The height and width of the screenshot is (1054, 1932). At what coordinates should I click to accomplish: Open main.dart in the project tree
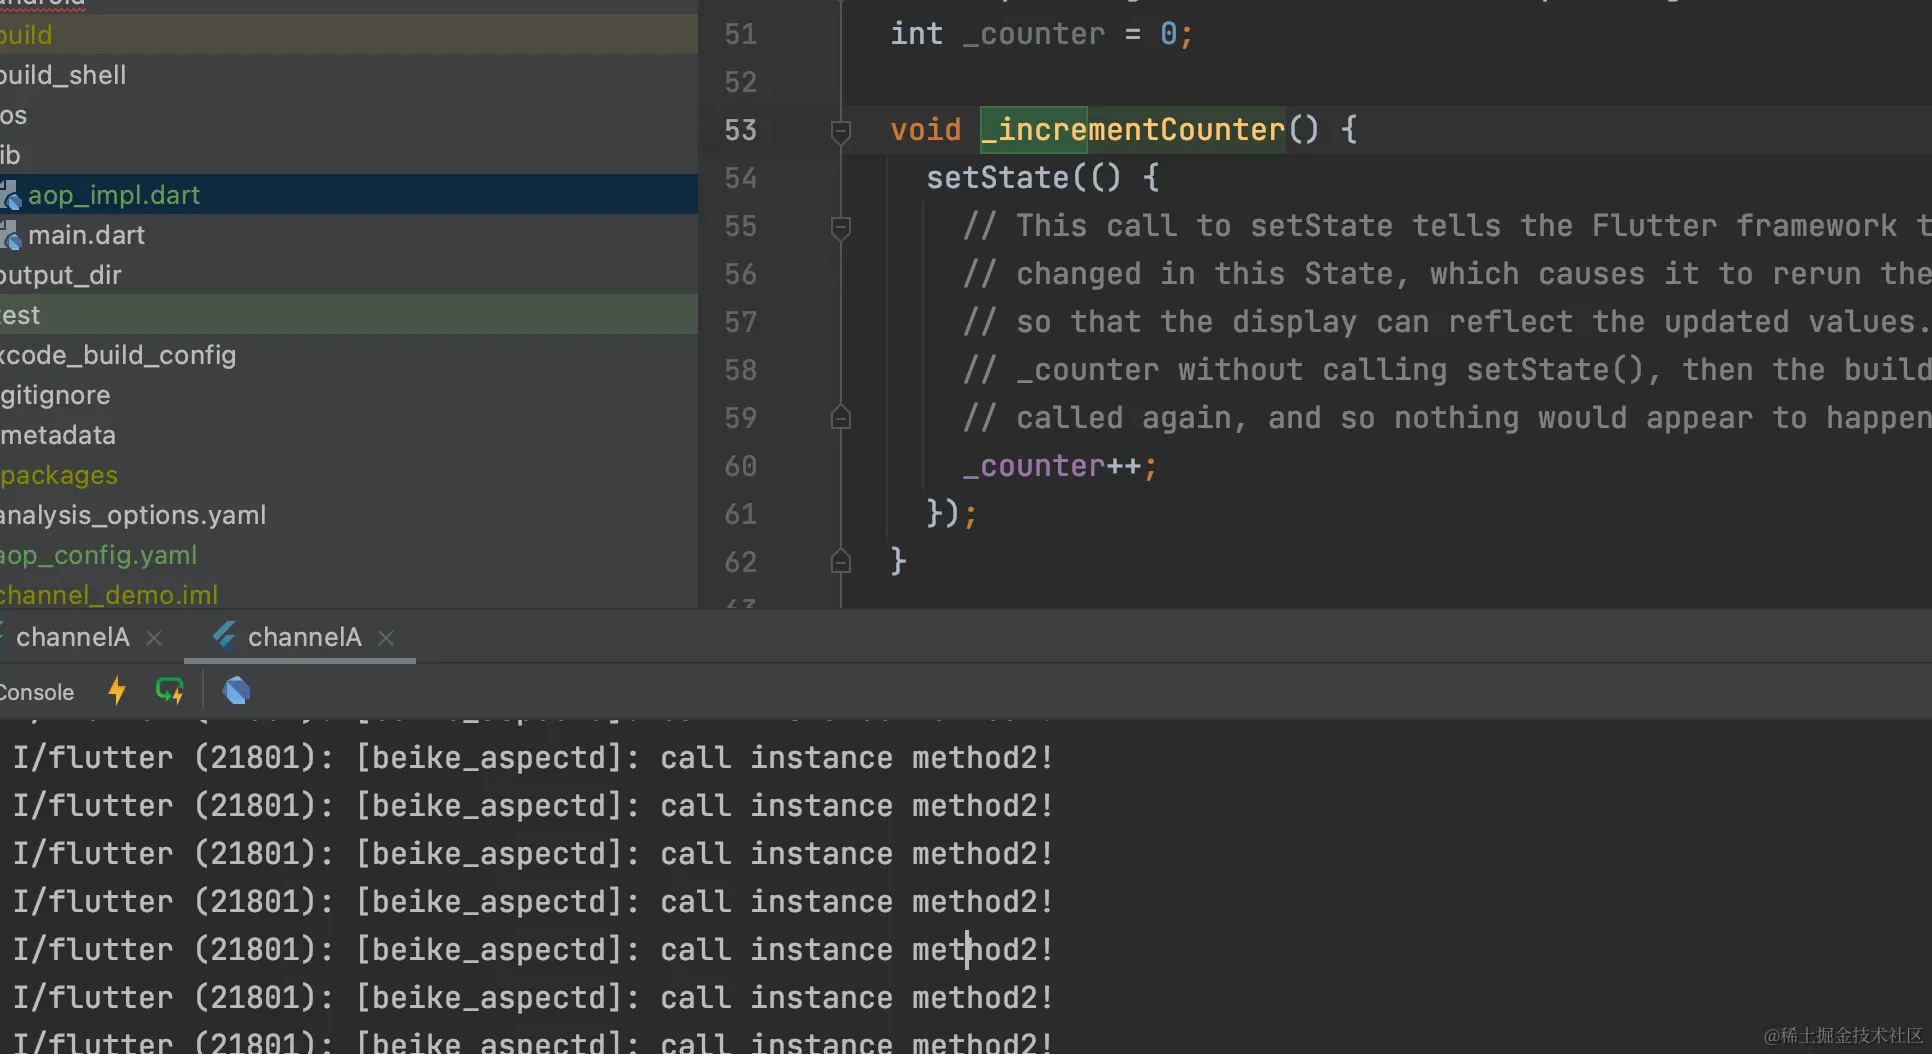349,235
